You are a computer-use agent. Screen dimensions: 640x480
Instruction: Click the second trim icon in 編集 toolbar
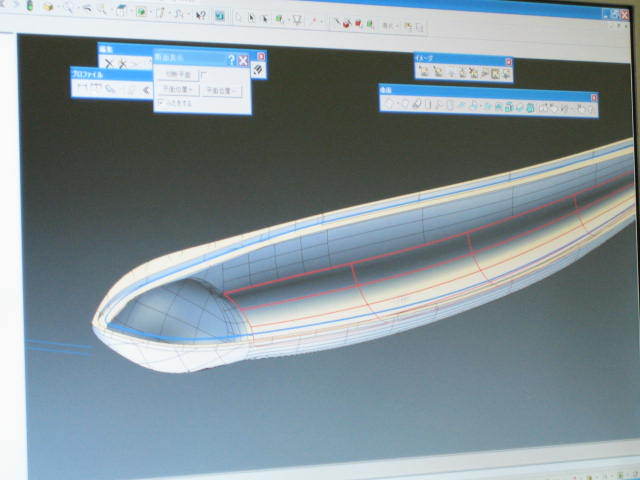pos(122,64)
